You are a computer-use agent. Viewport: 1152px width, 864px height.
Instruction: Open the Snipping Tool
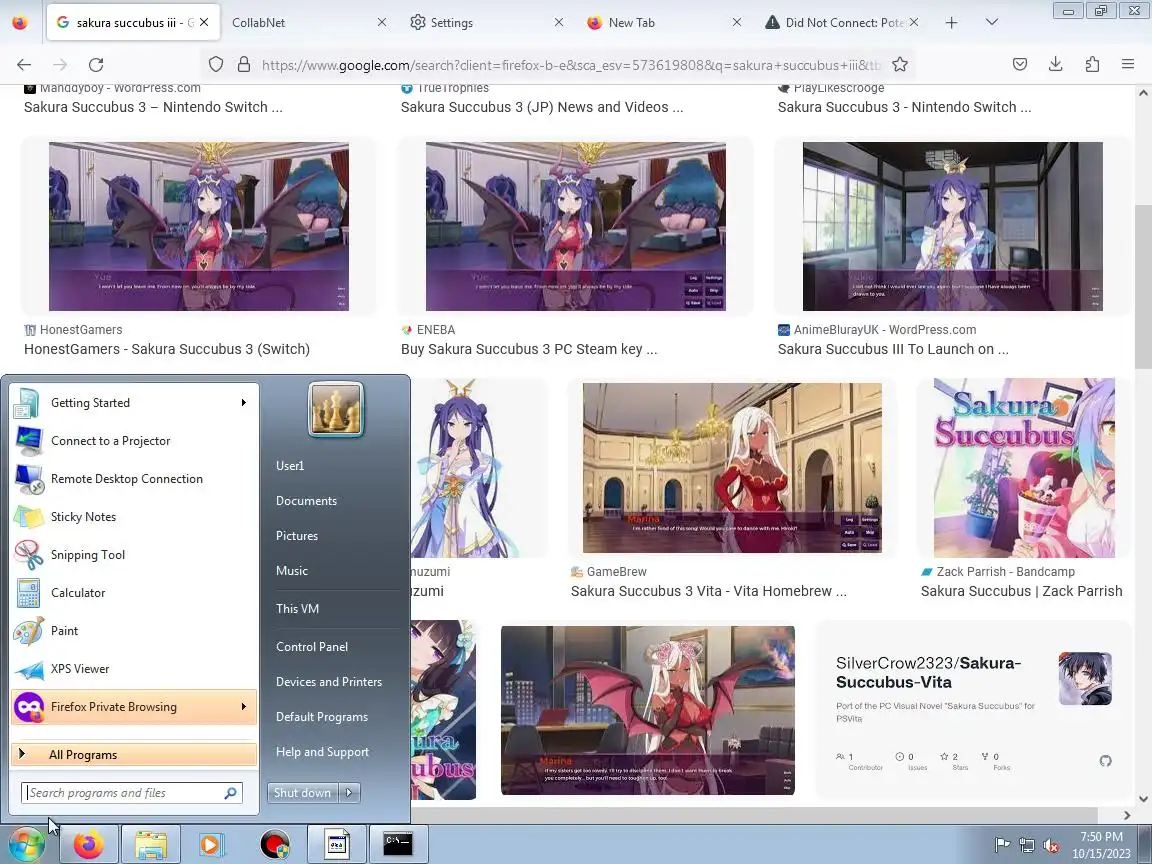[x=134, y=555]
